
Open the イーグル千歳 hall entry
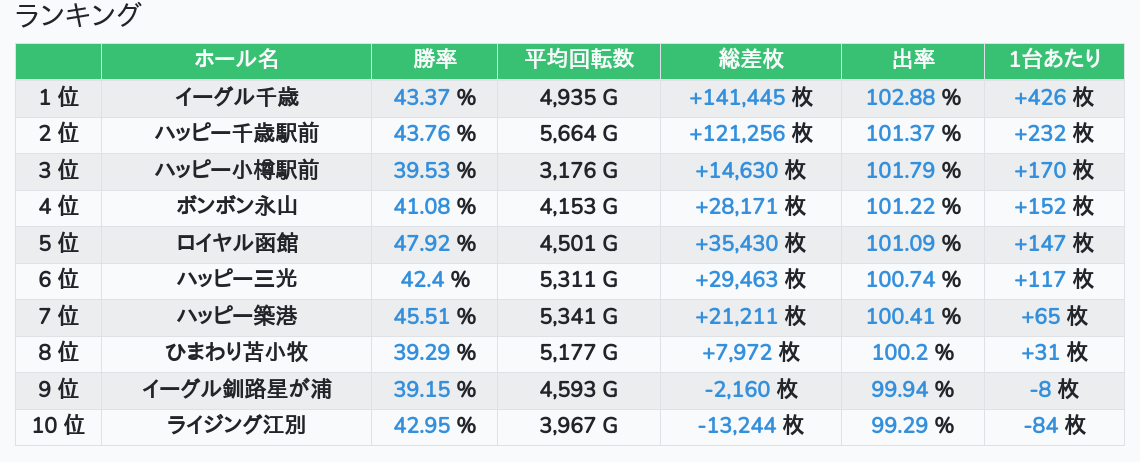236,98
